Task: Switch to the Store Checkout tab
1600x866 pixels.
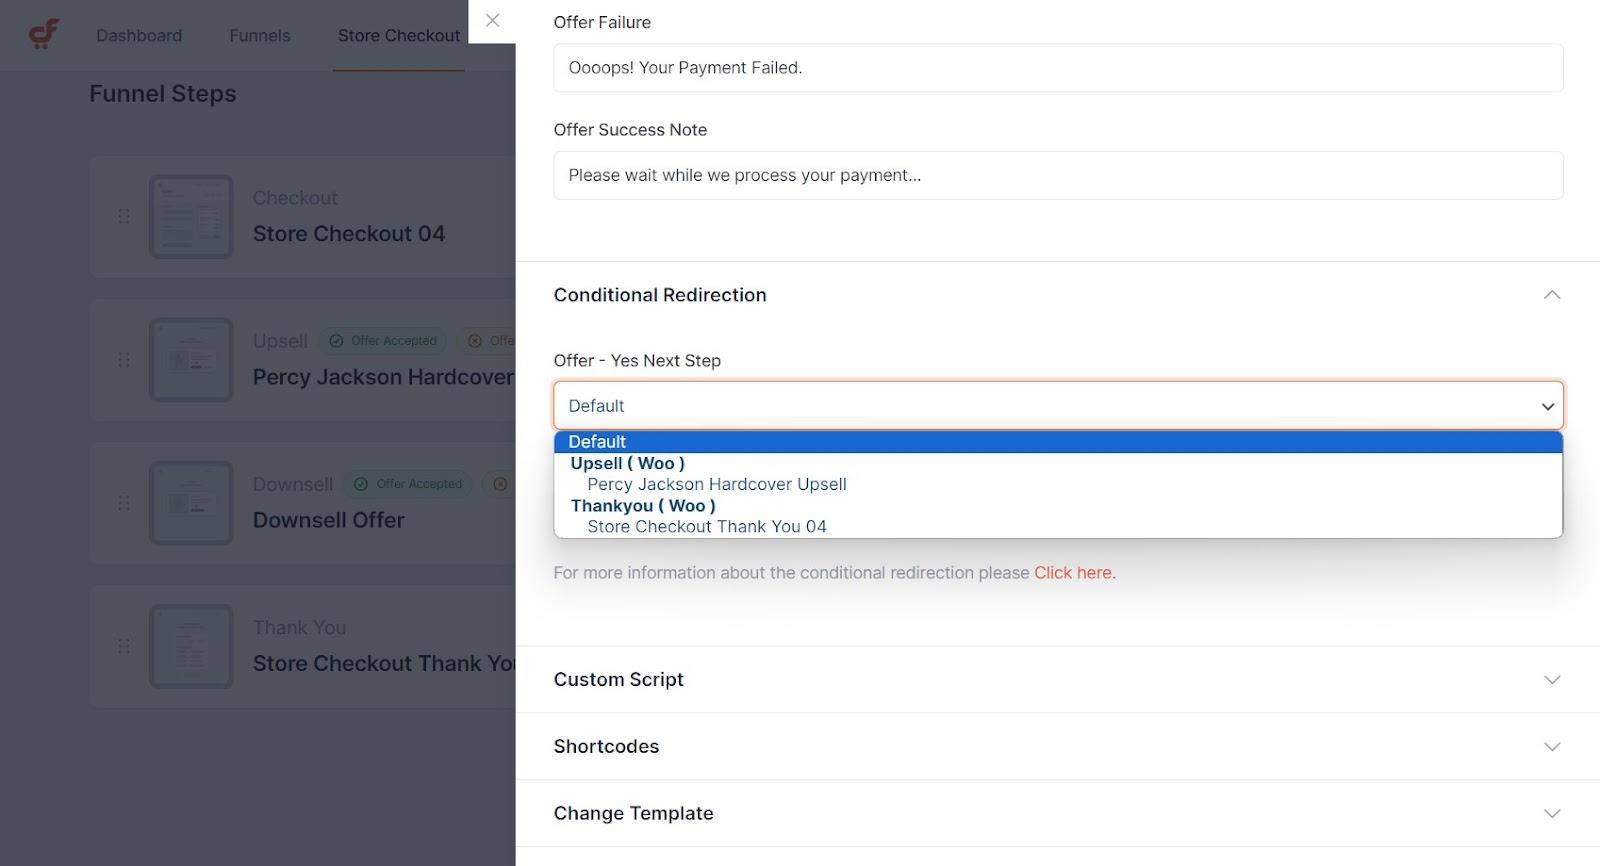Action: (399, 35)
